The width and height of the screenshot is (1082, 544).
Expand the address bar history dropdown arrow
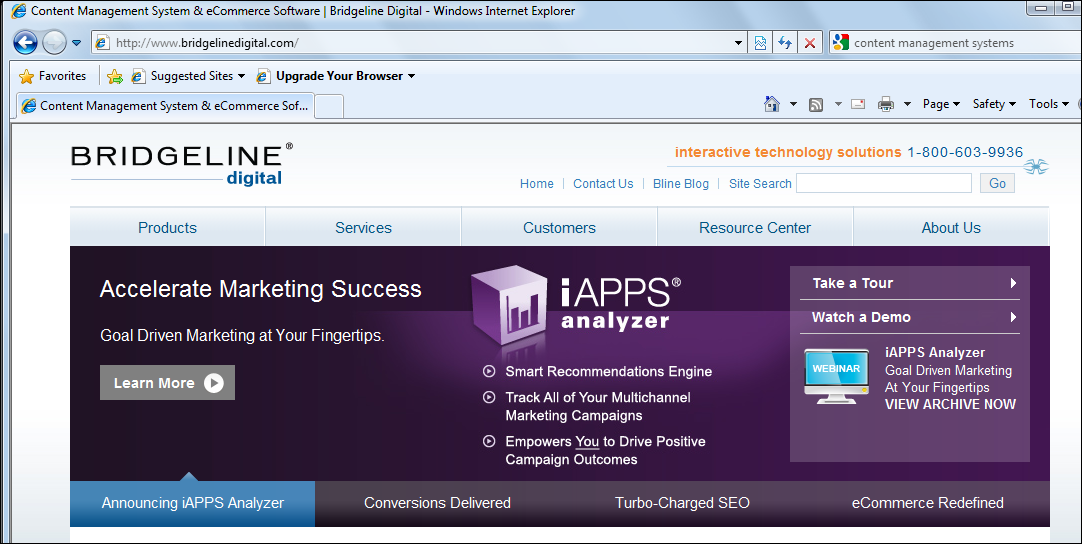click(x=738, y=43)
